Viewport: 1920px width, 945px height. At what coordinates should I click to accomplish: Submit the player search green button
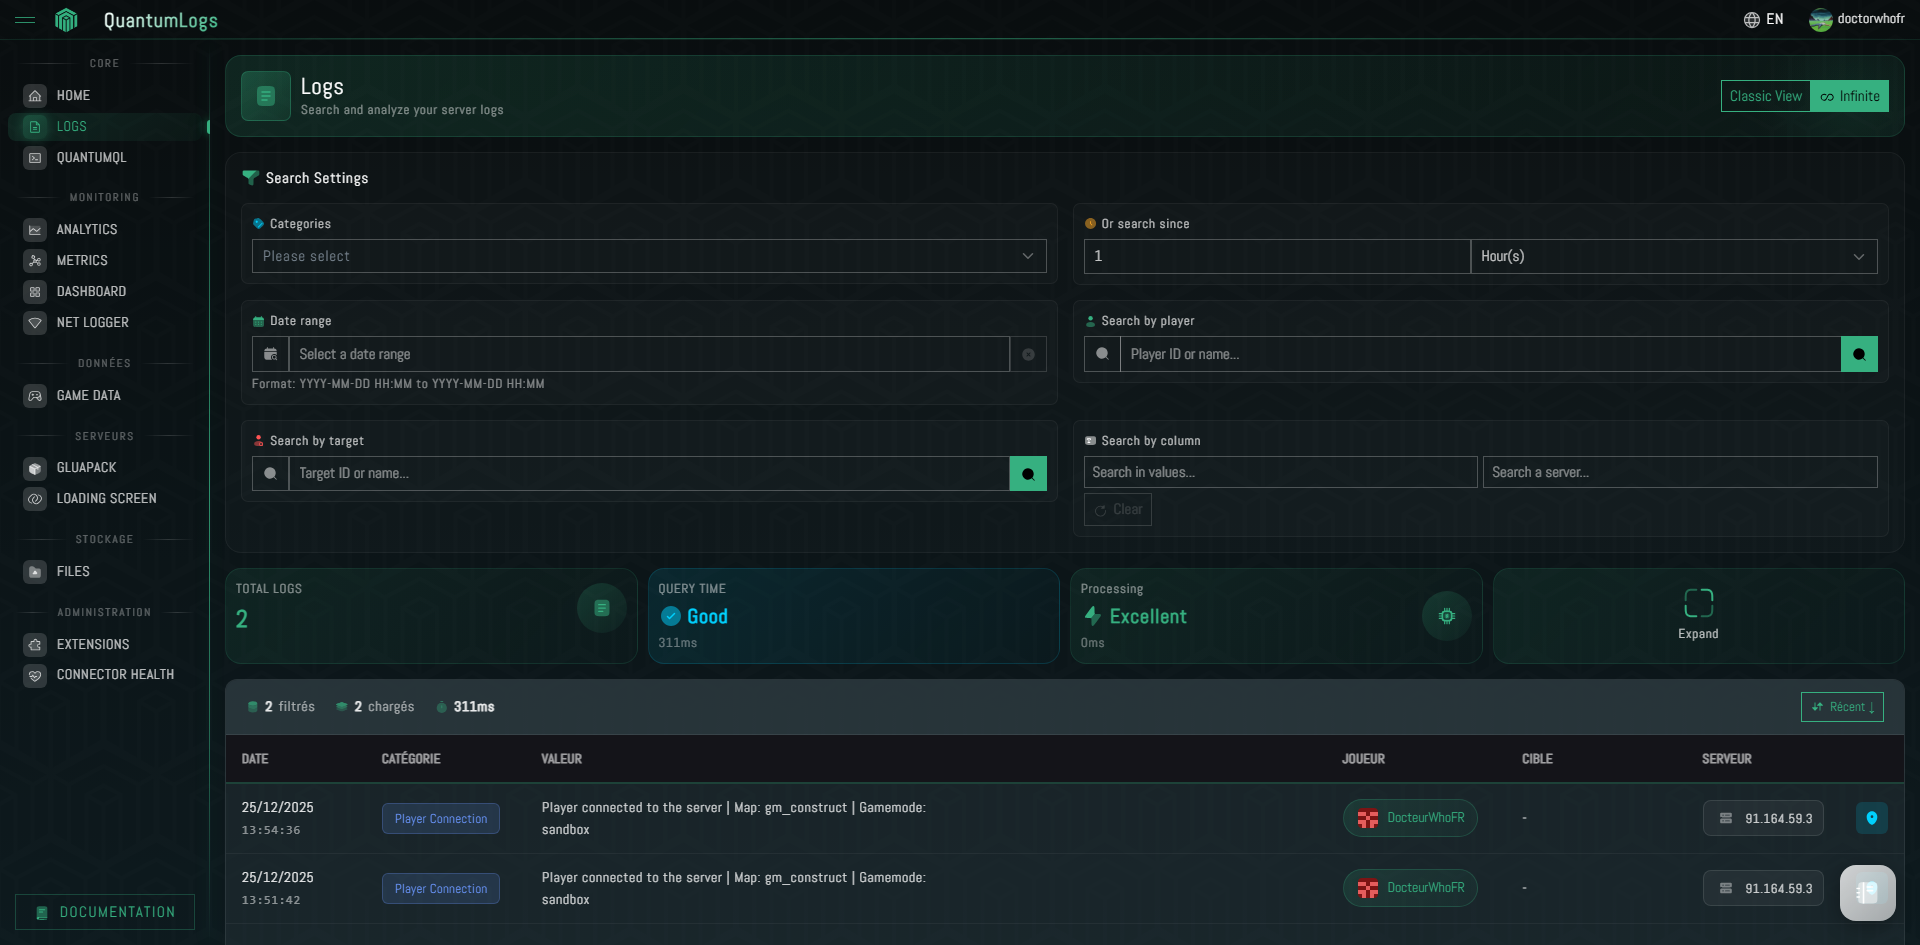[x=1859, y=354]
